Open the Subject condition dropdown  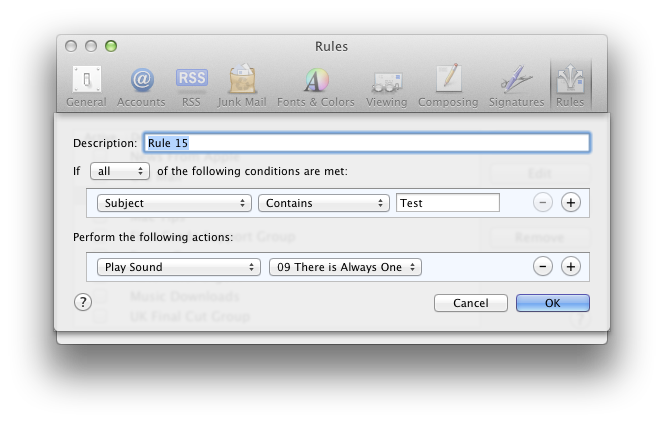point(174,203)
